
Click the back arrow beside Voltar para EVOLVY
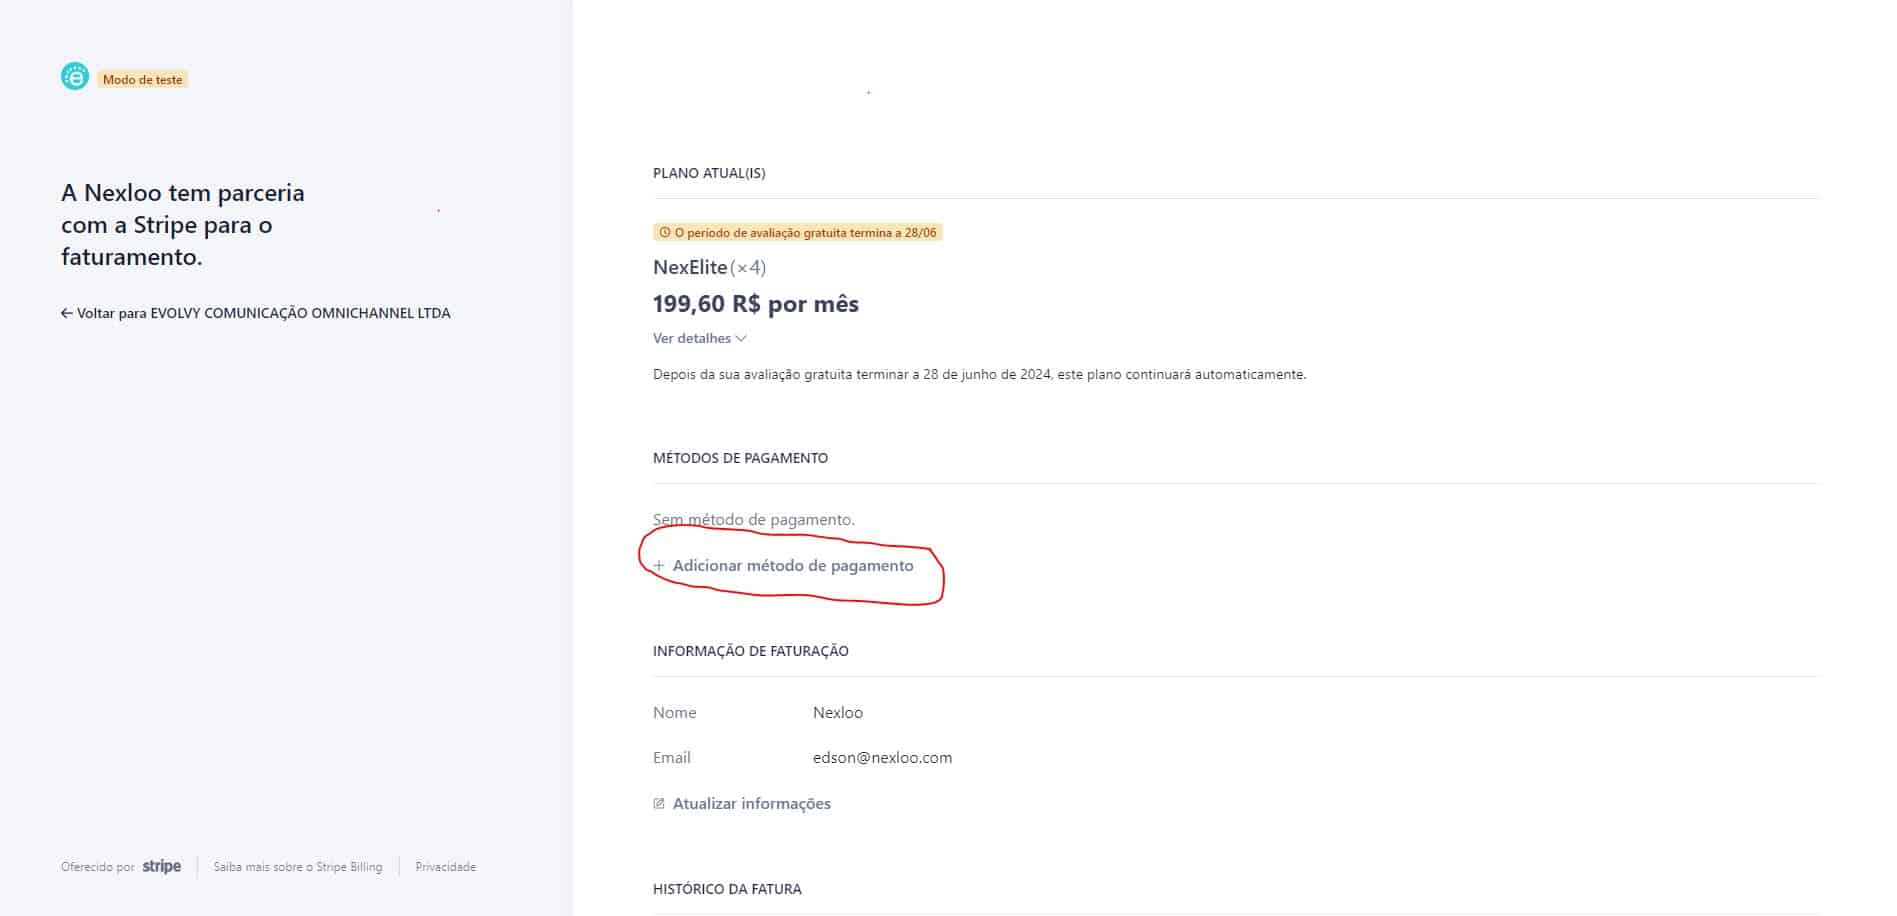[67, 313]
